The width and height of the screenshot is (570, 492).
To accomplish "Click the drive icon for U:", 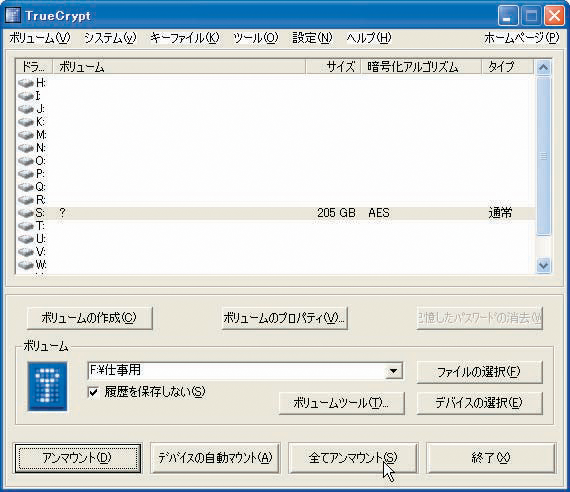I will [25, 239].
